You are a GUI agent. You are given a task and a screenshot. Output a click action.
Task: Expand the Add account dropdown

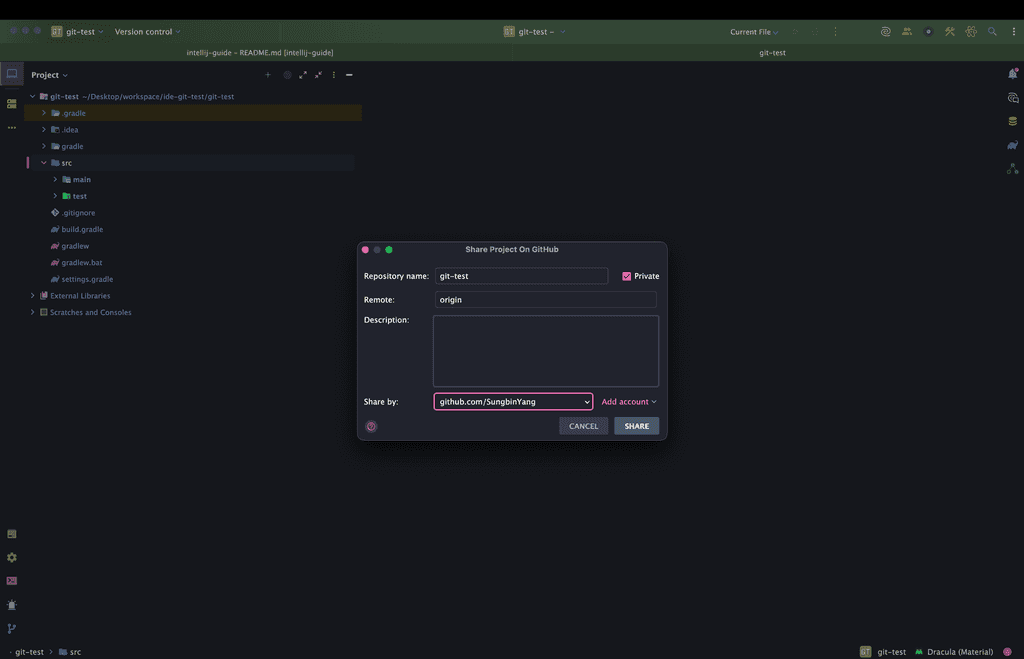(x=628, y=402)
